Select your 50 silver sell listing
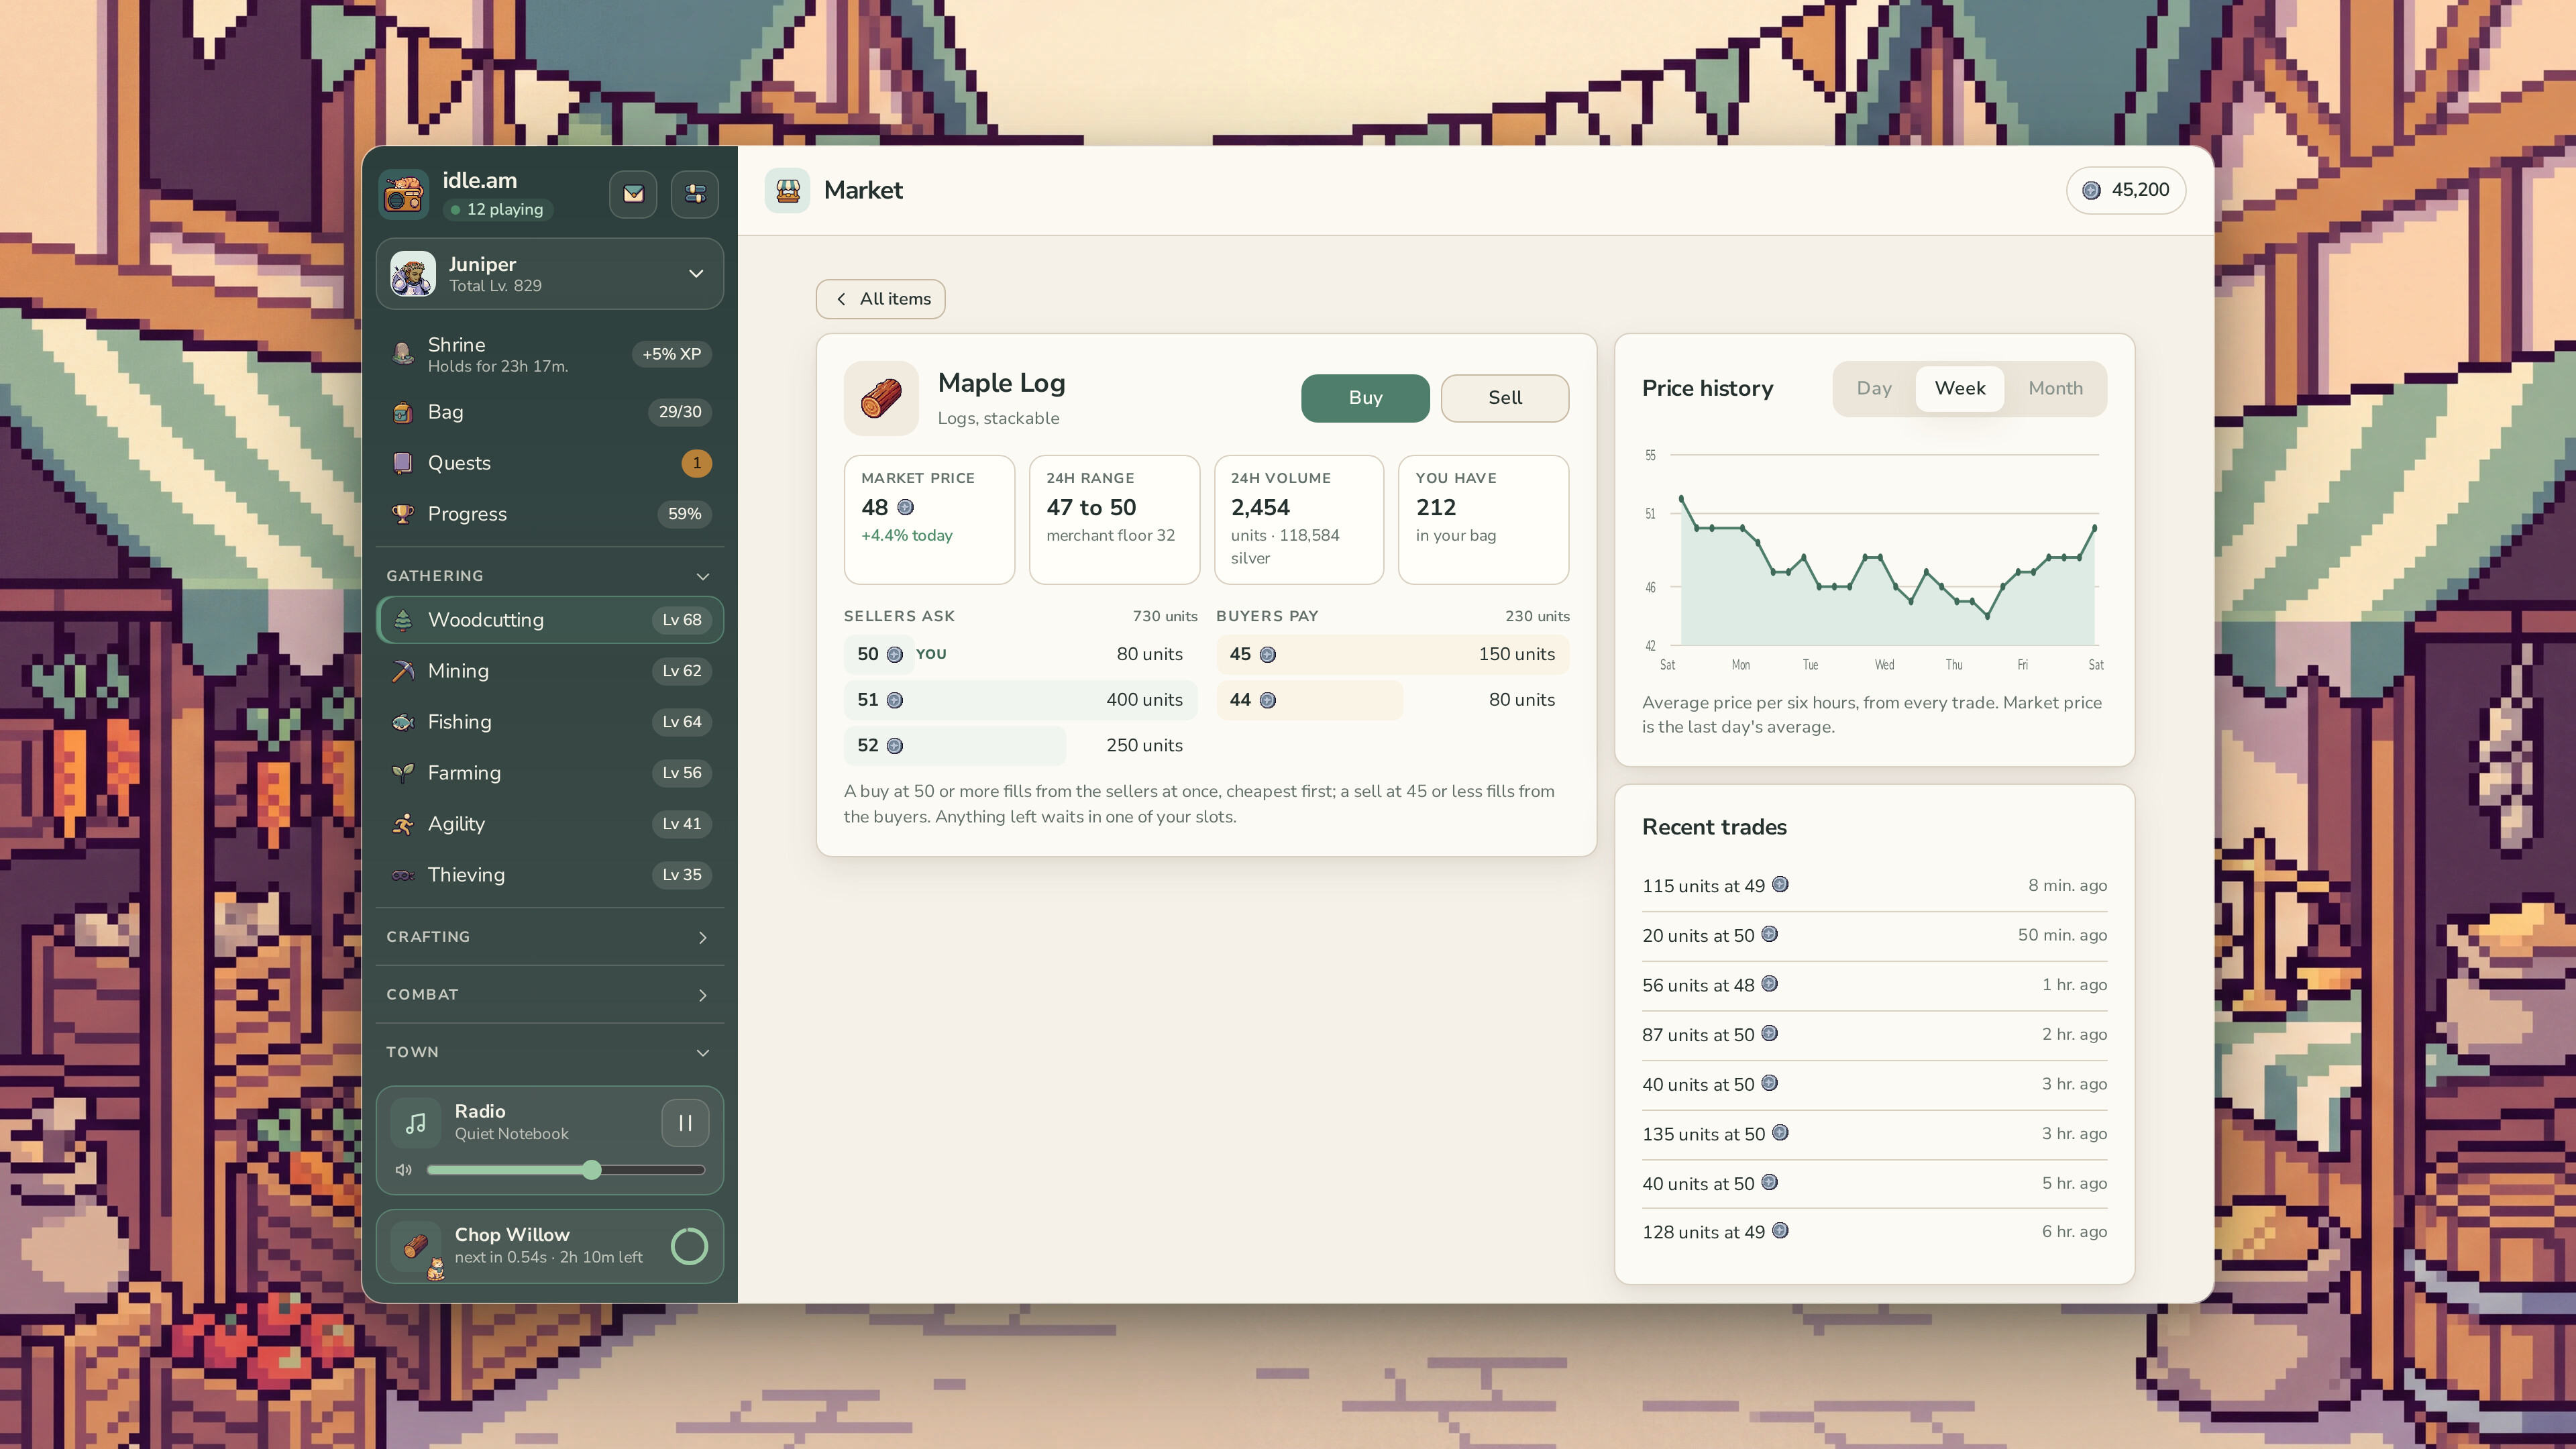This screenshot has width=2576, height=1449. pos(1020,654)
